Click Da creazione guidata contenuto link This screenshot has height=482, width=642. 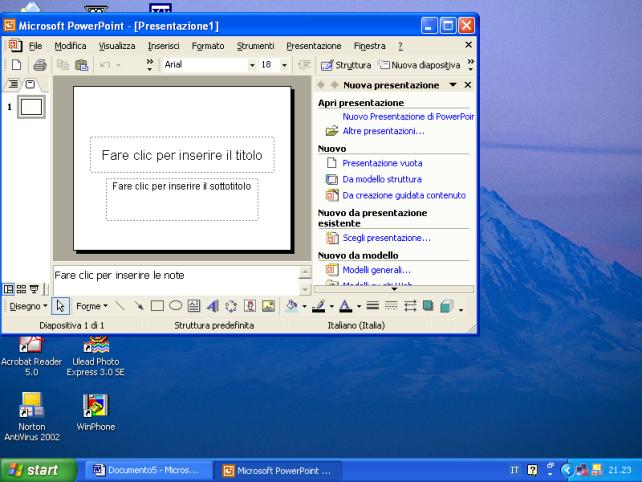pos(404,195)
